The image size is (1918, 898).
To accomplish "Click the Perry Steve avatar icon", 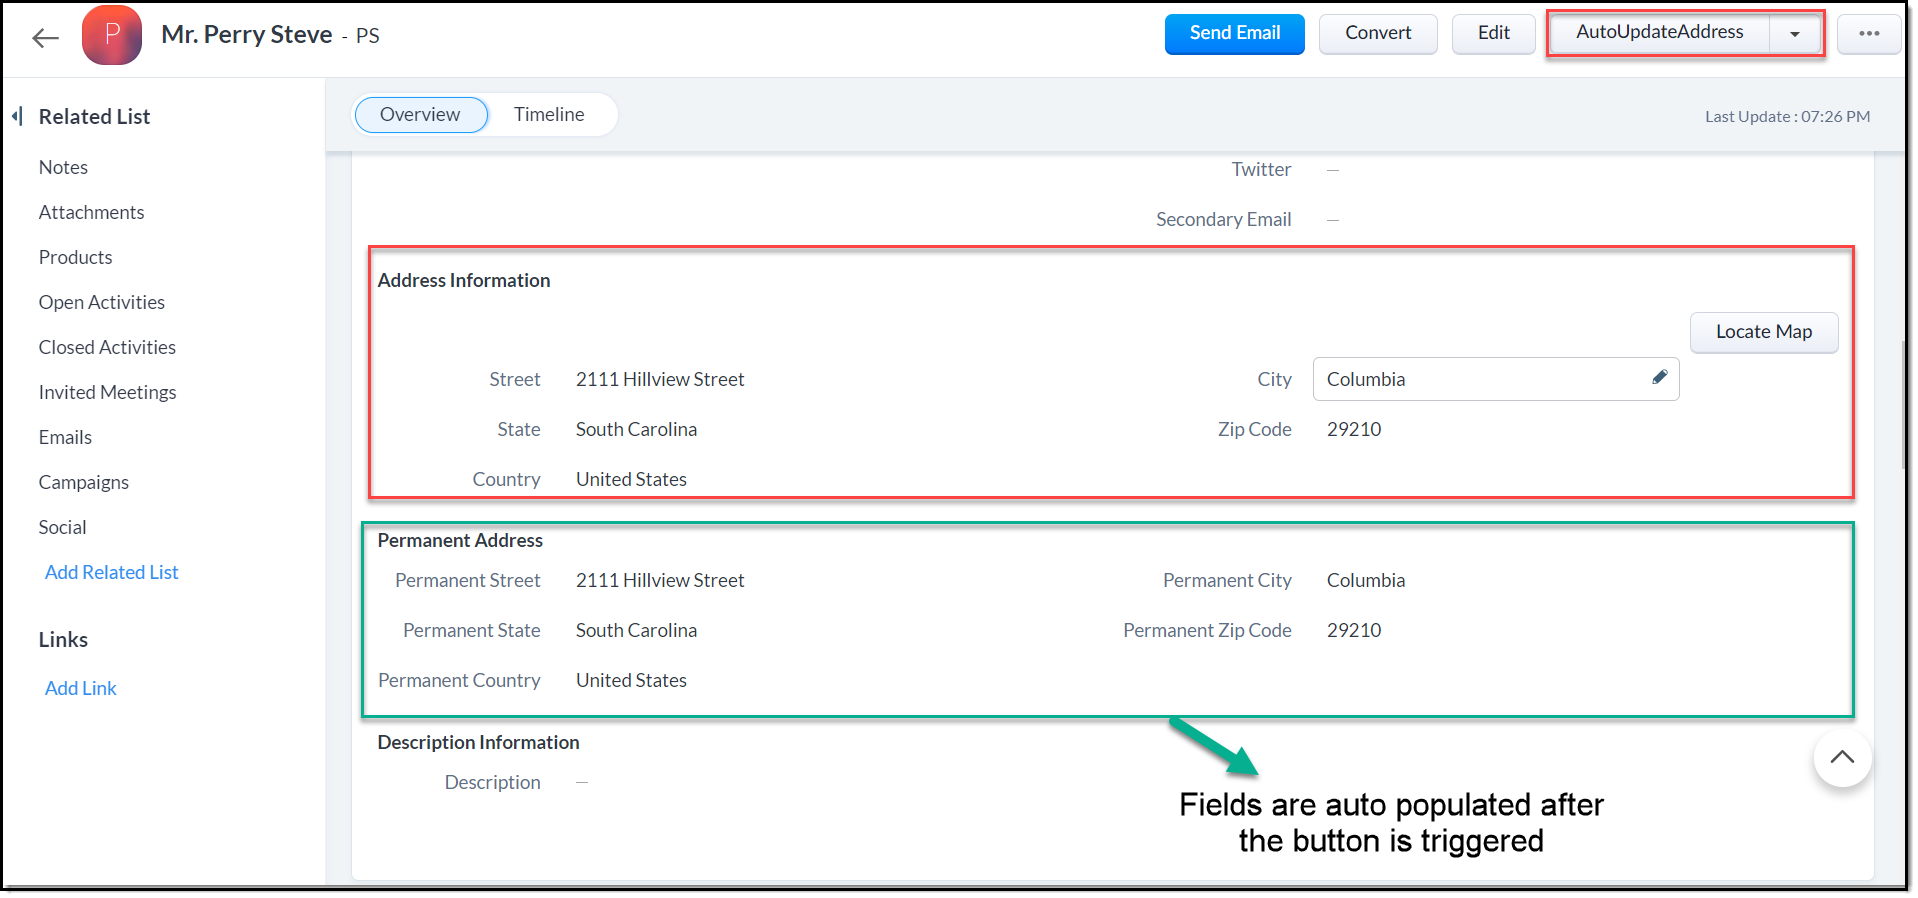I will (x=112, y=35).
